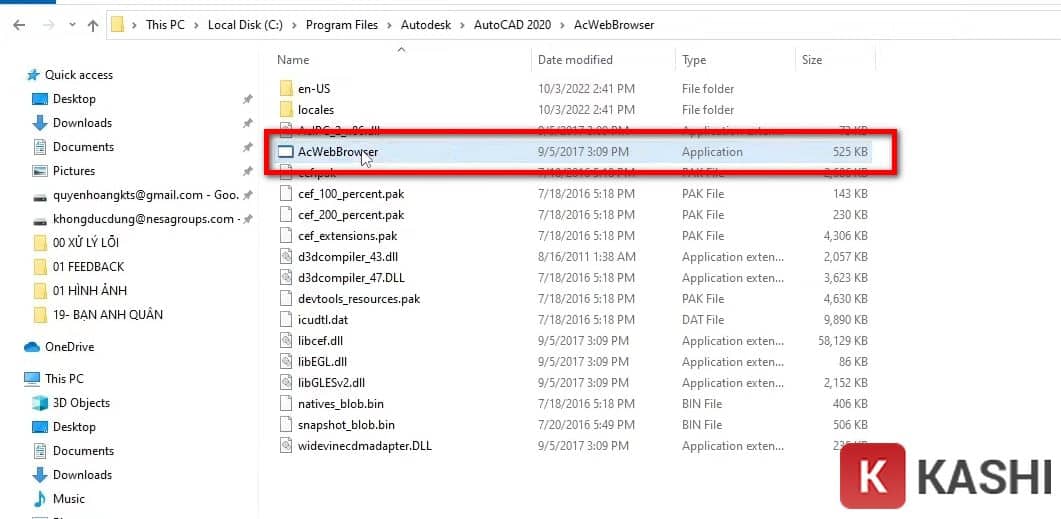1061x519 pixels.
Task: Select cef_extensions.pak file icon
Action: coord(287,235)
